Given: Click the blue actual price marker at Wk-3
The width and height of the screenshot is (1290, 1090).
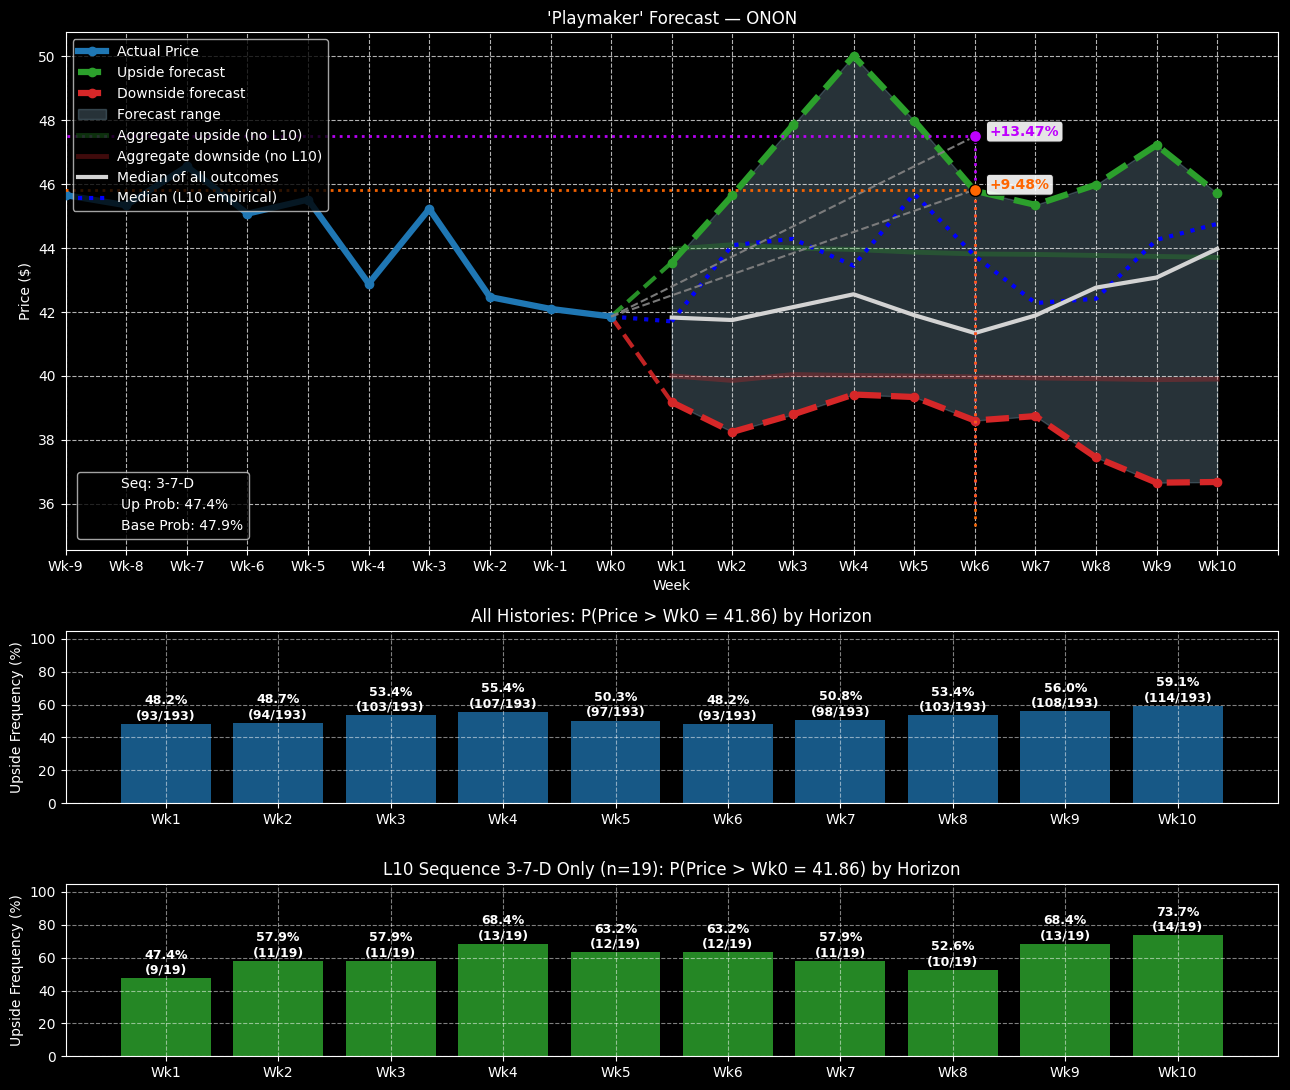Looking at the screenshot, I should (x=429, y=209).
